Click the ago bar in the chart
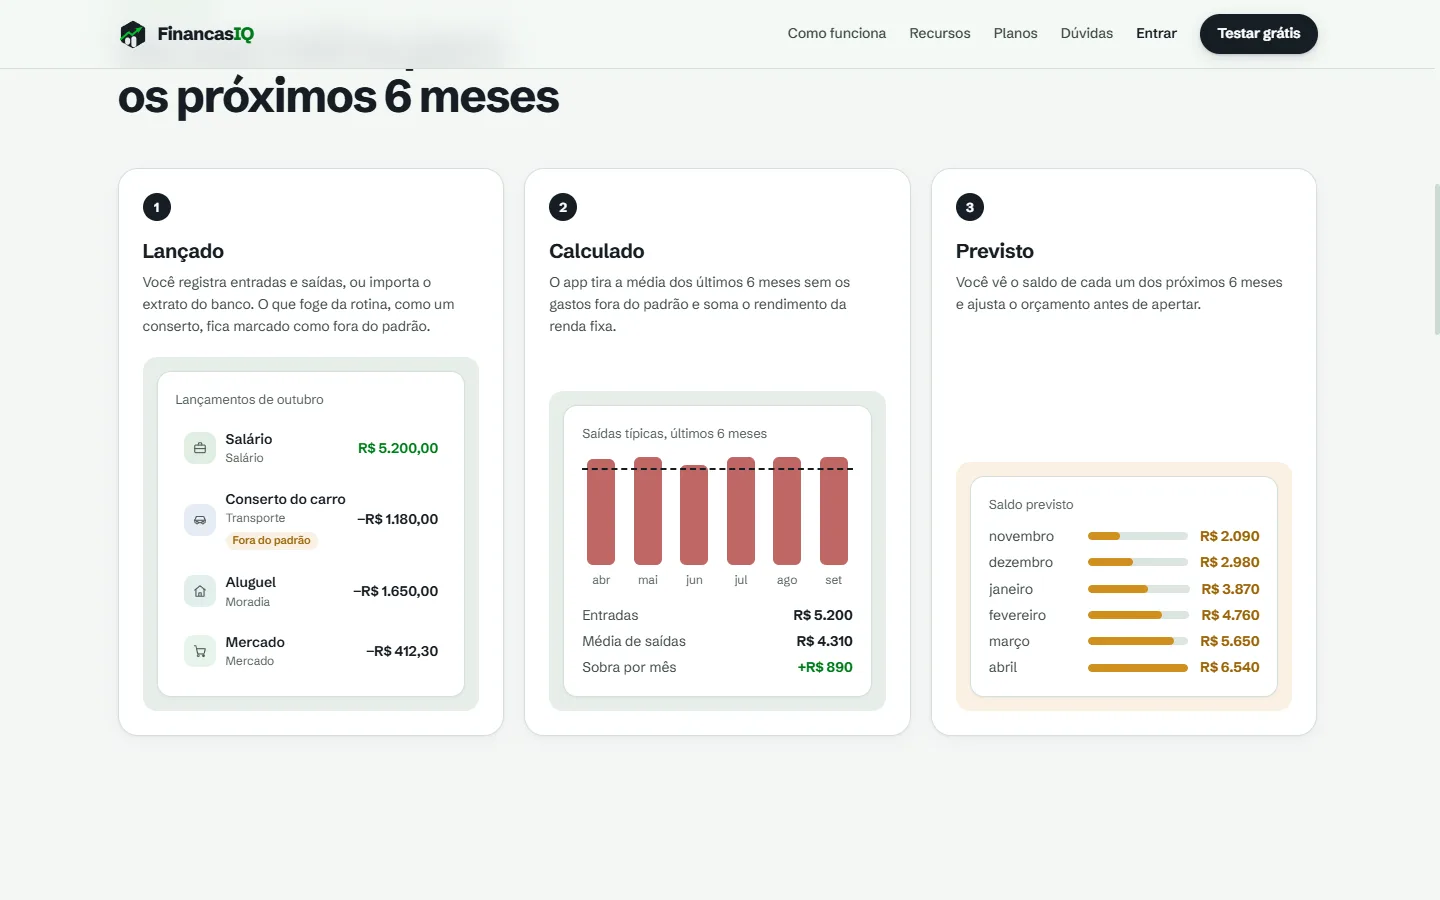 pyautogui.click(x=787, y=511)
